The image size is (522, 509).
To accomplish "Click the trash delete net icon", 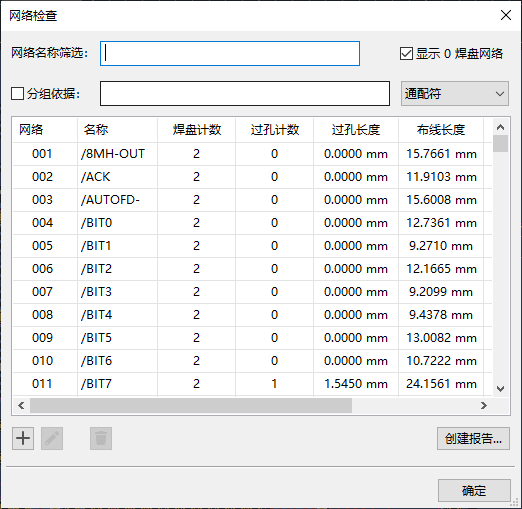I will pyautogui.click(x=101, y=438).
